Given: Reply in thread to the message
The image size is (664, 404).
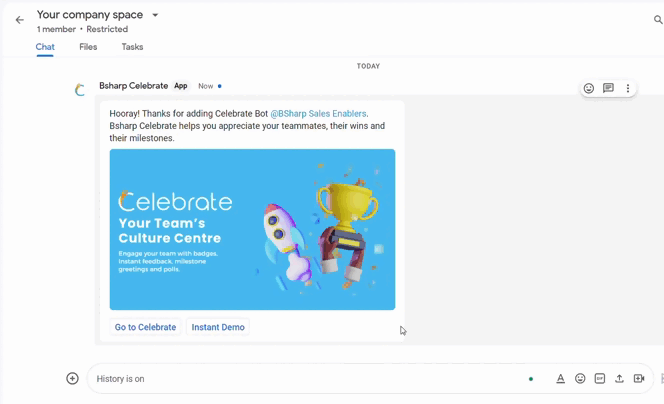Looking at the screenshot, I should pos(608,88).
